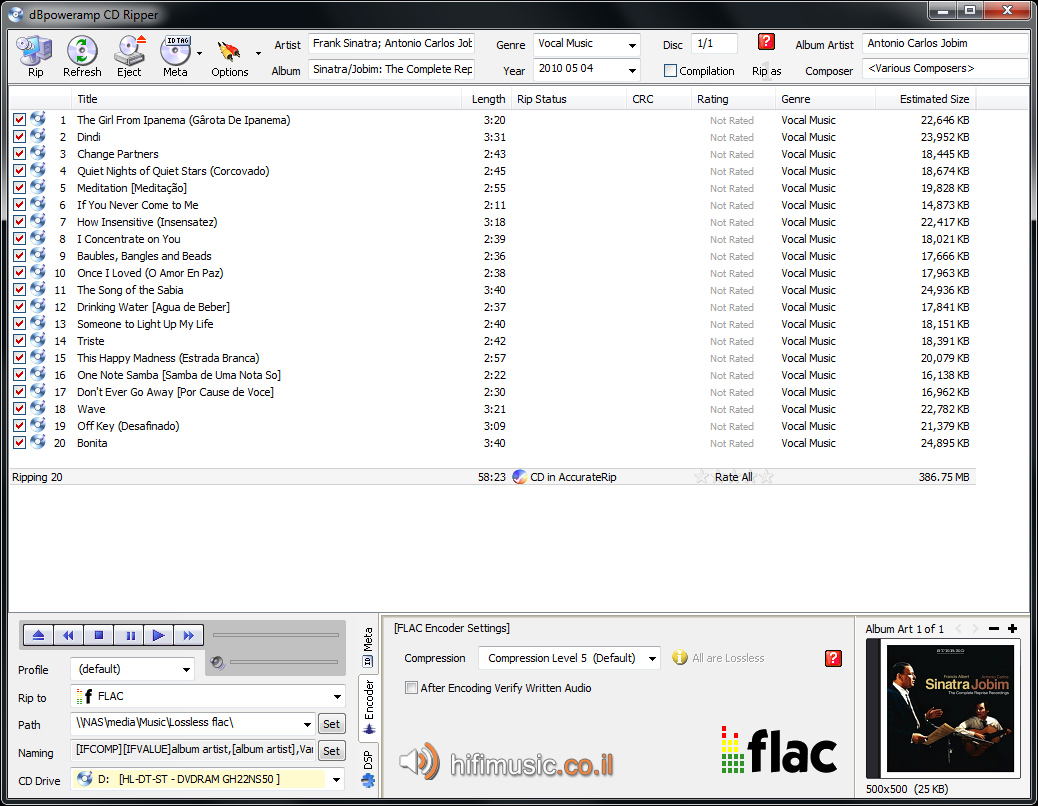Open the CD Drive dropdown

[x=336, y=779]
